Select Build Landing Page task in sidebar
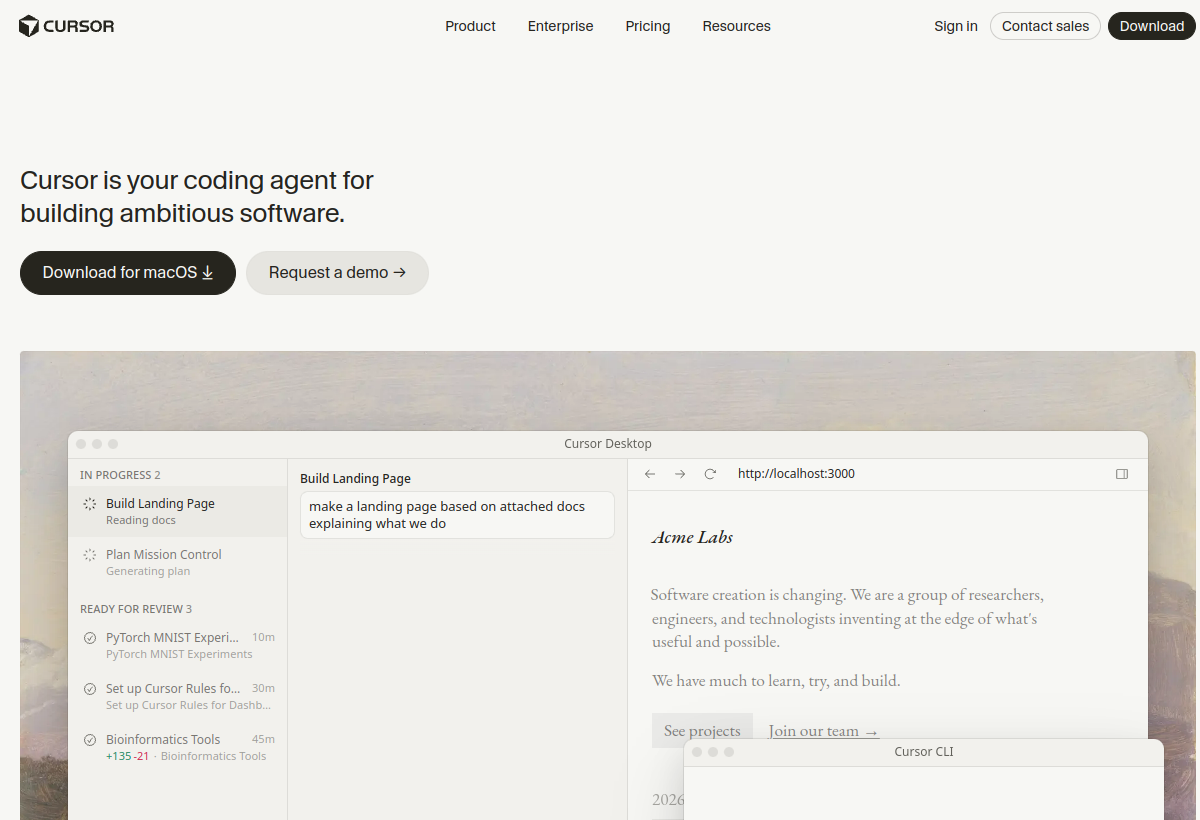Viewport: 1200px width, 820px height. 178,511
